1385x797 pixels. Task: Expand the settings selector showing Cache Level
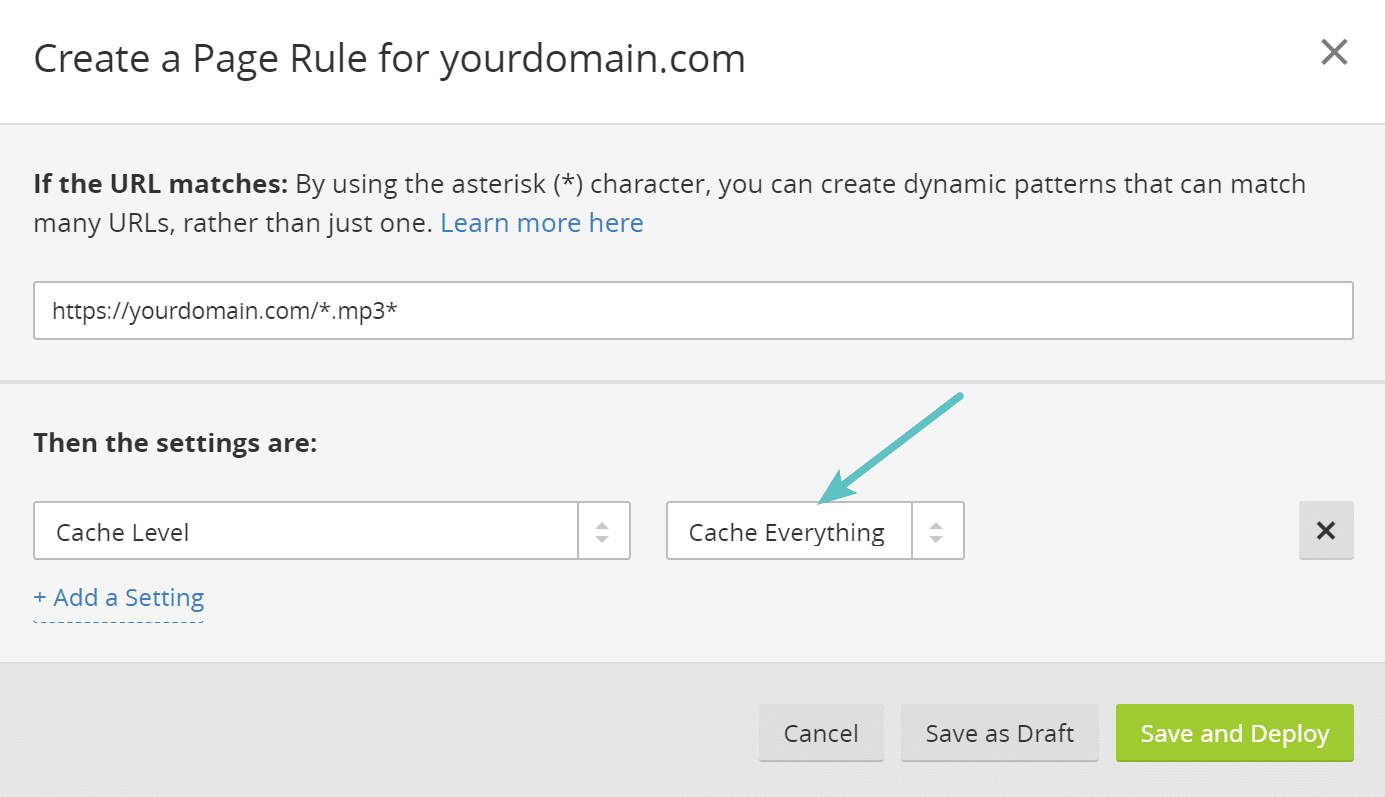(300, 530)
